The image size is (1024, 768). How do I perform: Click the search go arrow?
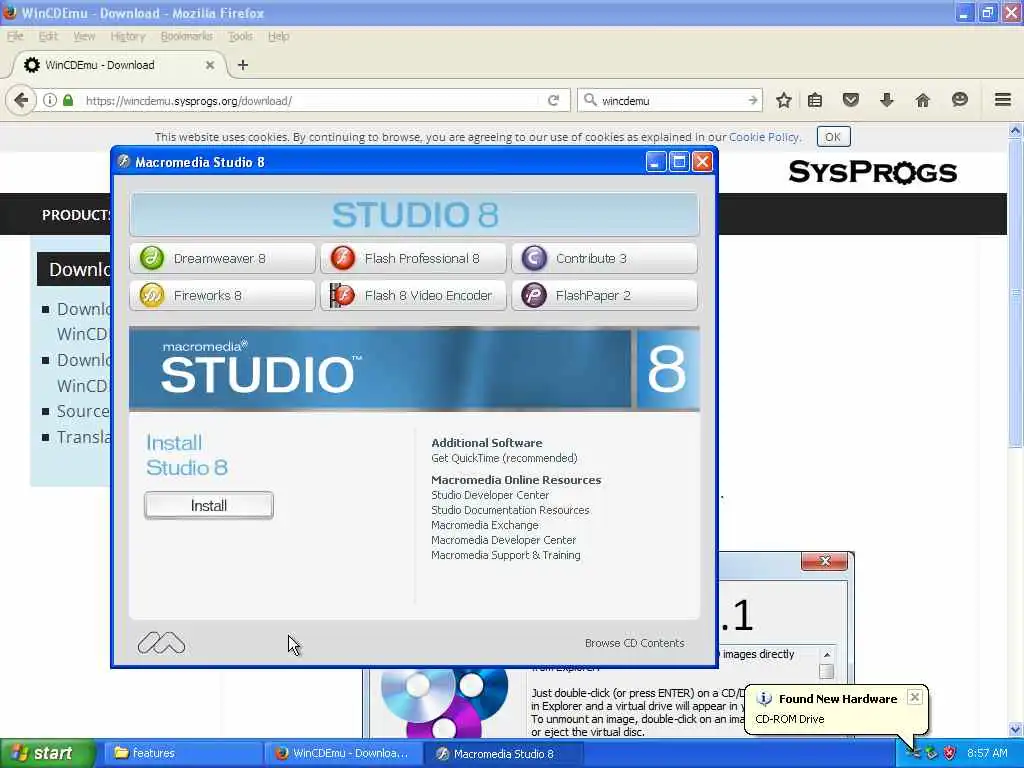tap(753, 101)
